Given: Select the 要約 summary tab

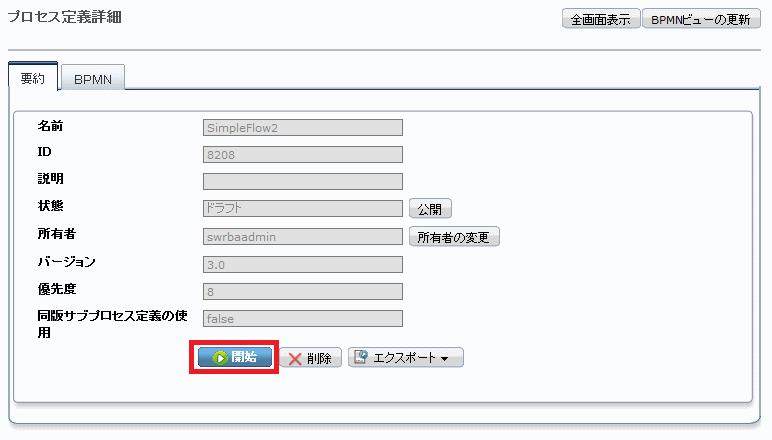Looking at the screenshot, I should click(33, 78).
